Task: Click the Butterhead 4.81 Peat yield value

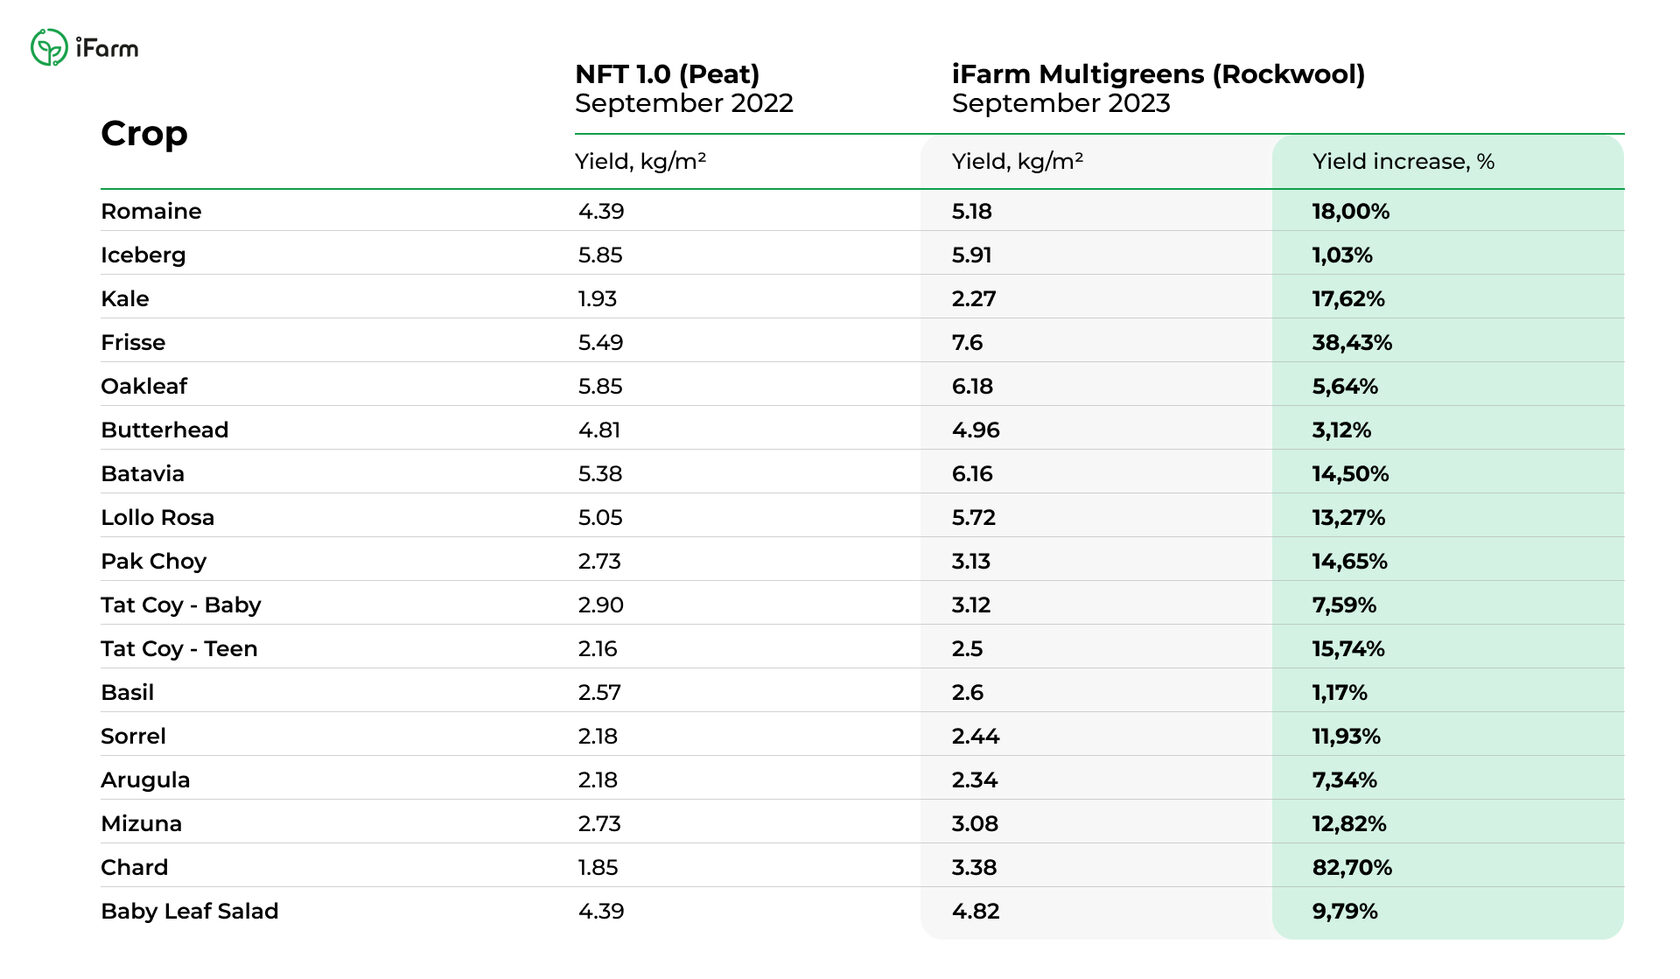Action: point(599,430)
